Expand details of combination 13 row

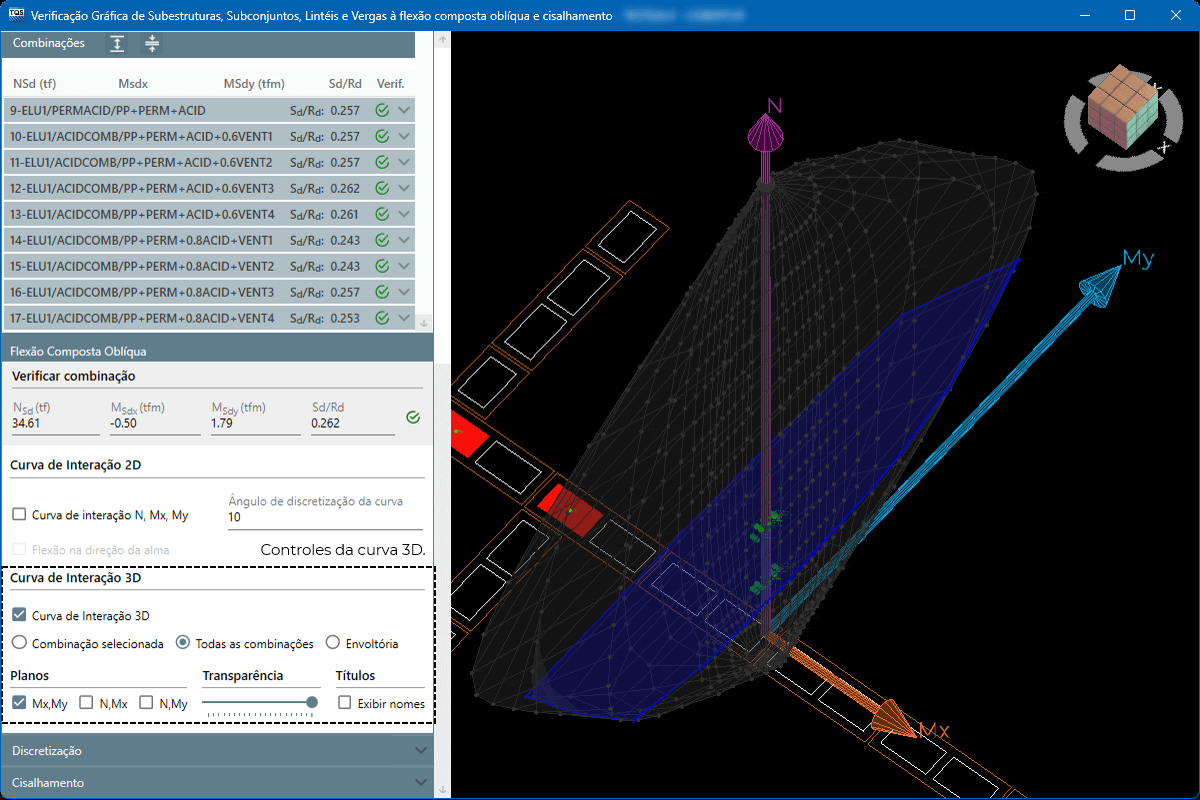point(404,214)
